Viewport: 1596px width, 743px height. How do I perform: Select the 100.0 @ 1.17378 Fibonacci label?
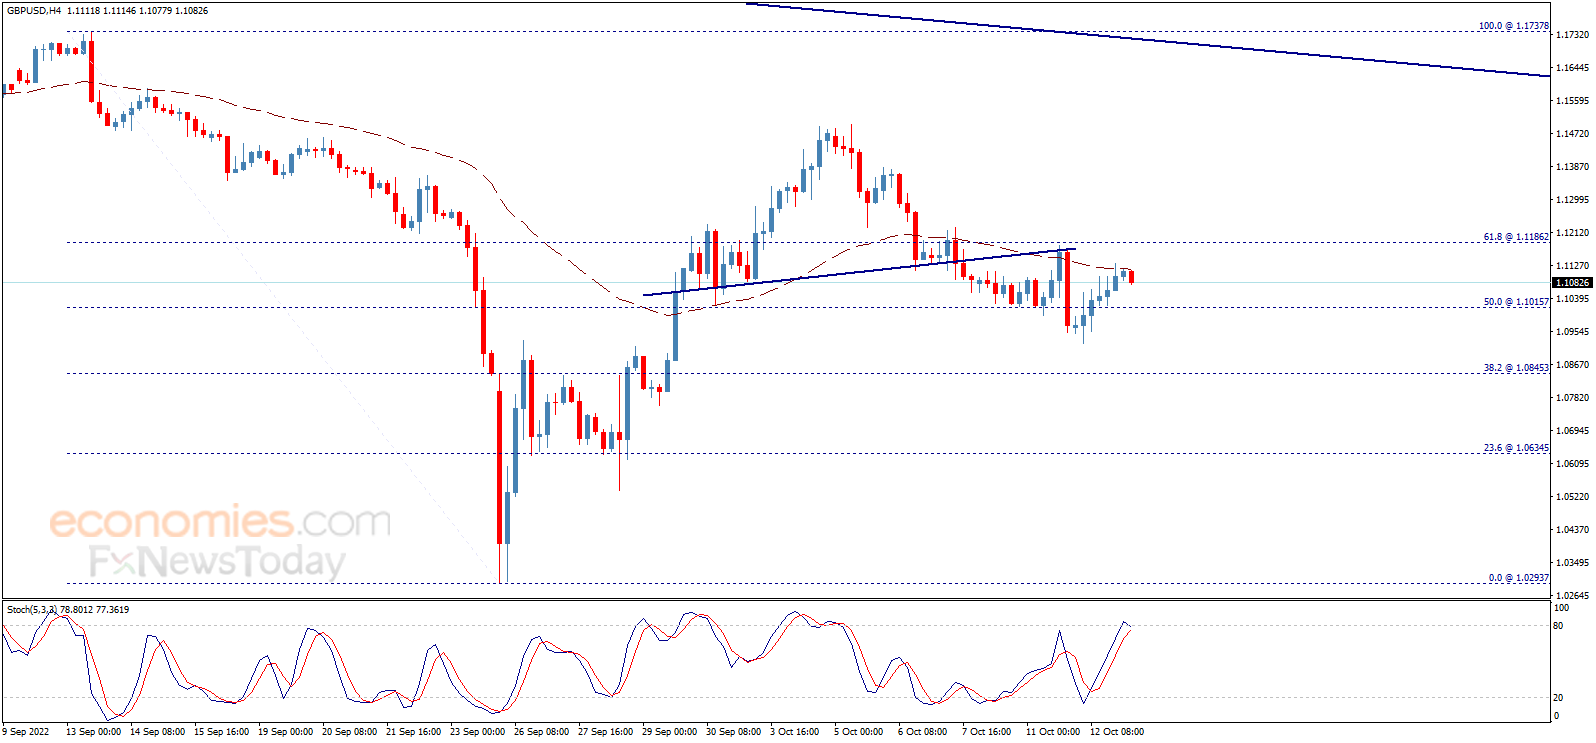click(1513, 26)
